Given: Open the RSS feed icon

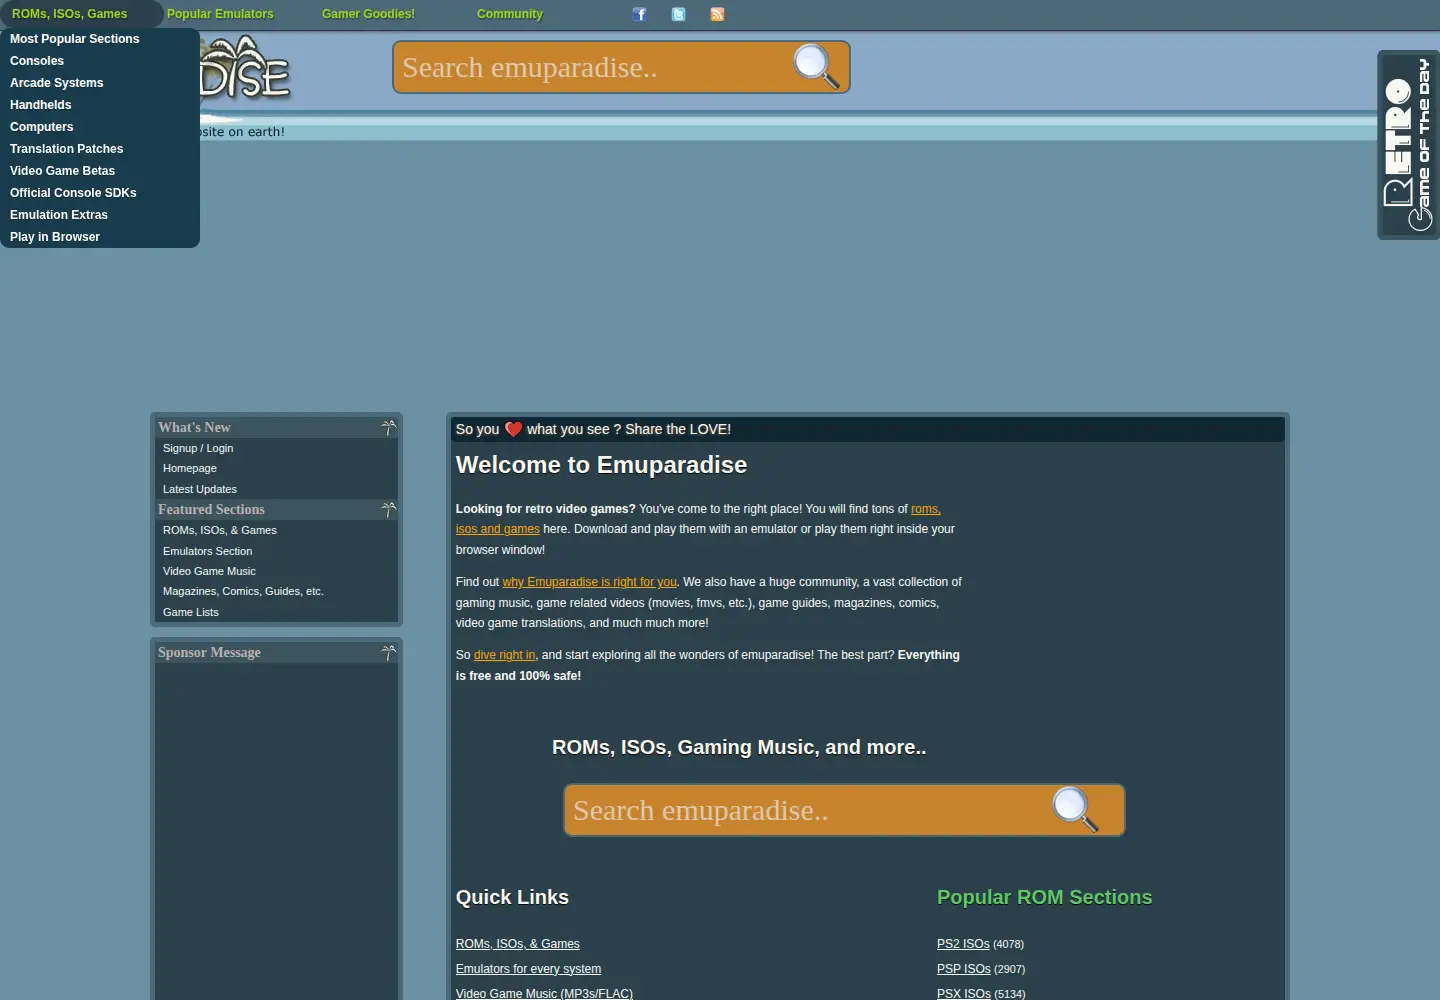Looking at the screenshot, I should [x=717, y=14].
